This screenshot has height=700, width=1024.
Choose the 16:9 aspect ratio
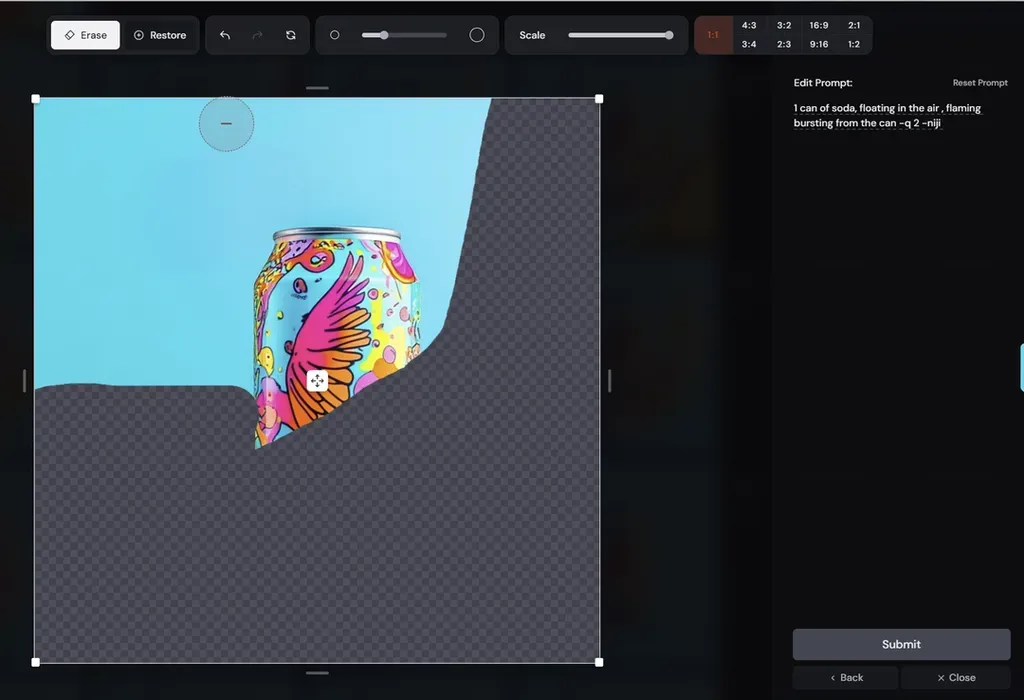[818, 25]
